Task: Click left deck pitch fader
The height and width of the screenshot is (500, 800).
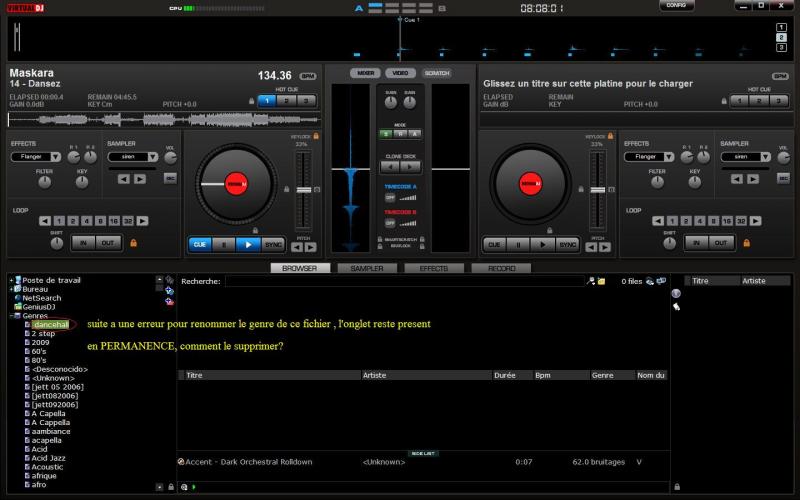Action: [x=304, y=188]
